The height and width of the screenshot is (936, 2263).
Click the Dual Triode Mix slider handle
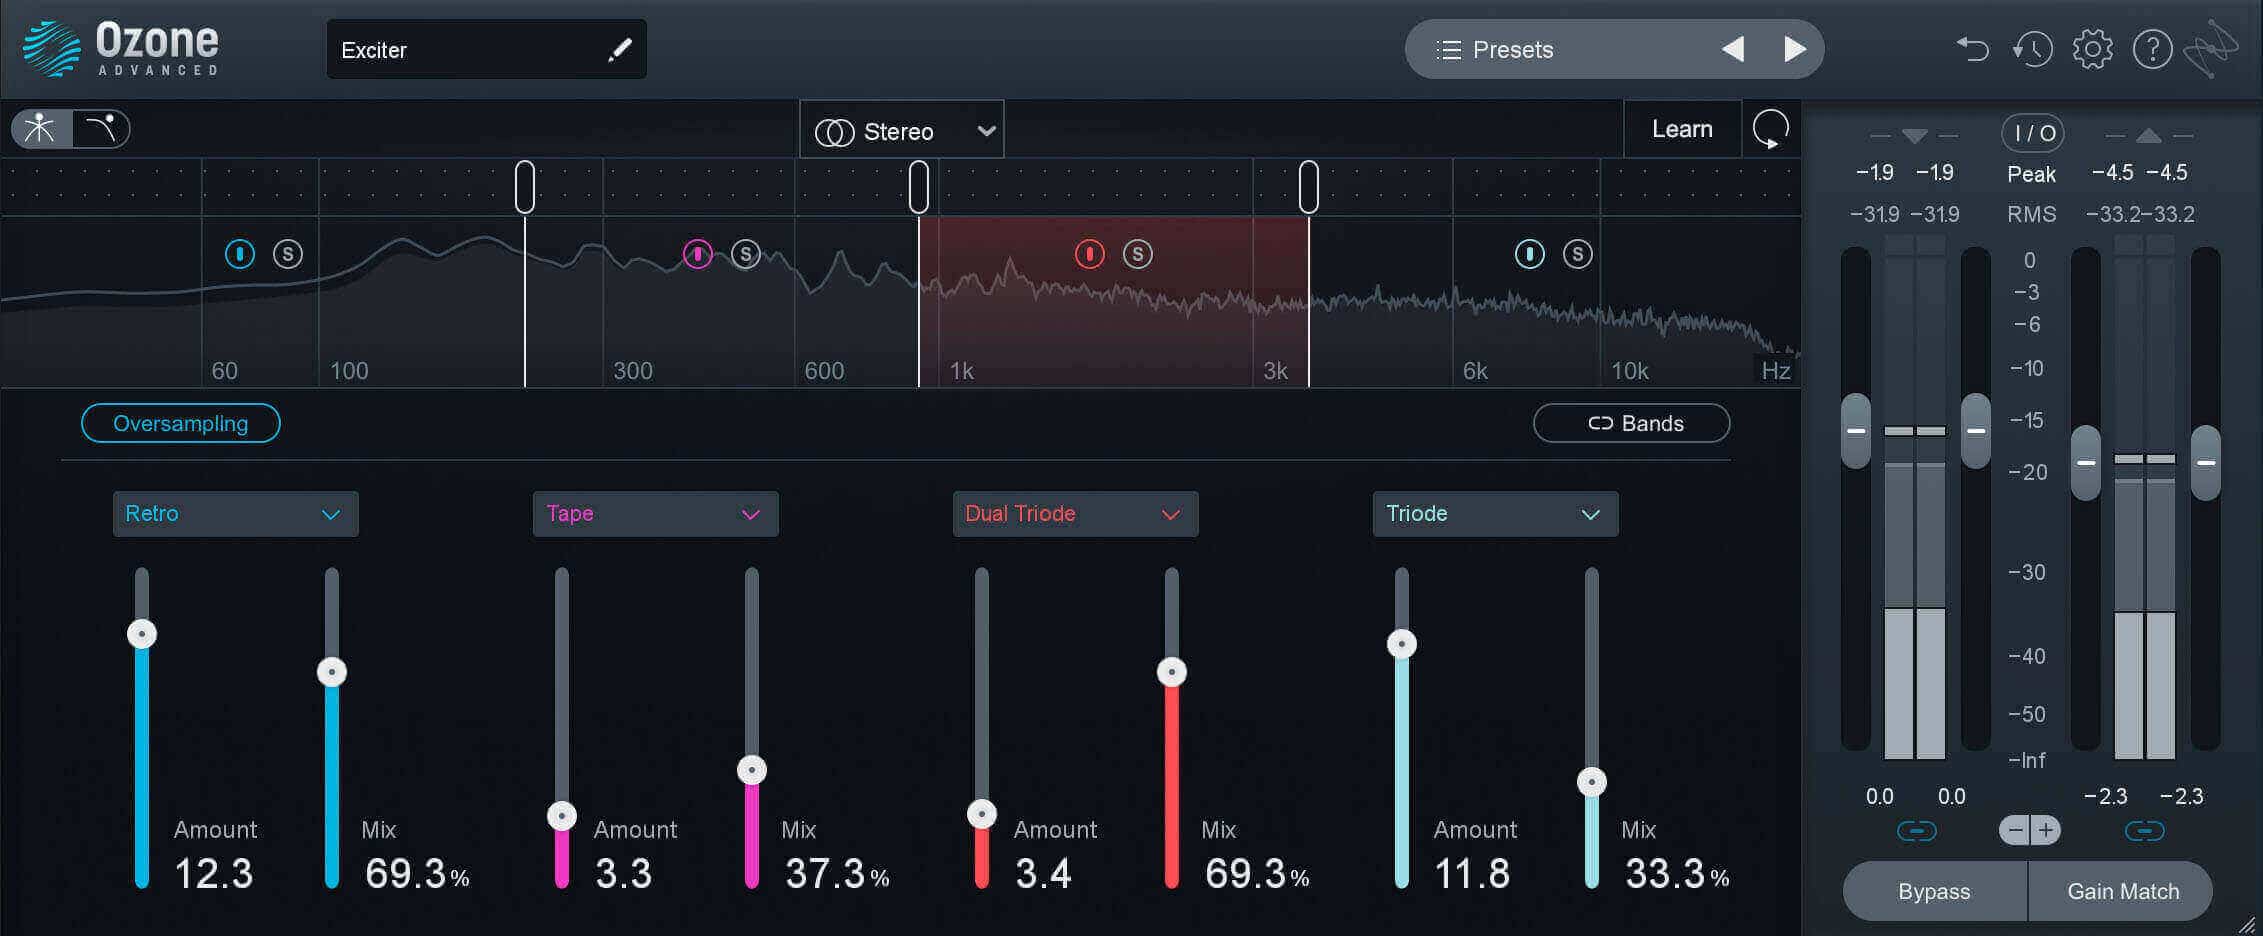point(1172,672)
